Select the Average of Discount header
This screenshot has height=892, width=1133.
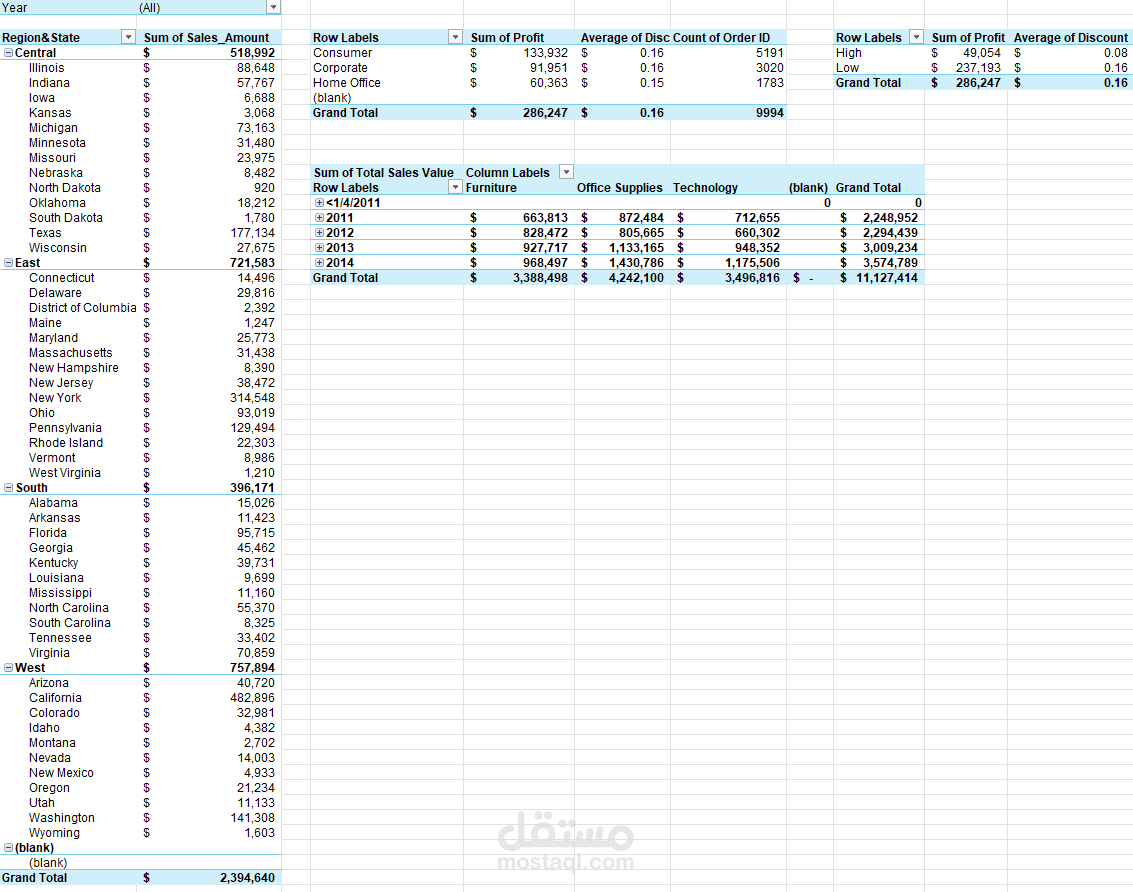pos(1070,38)
